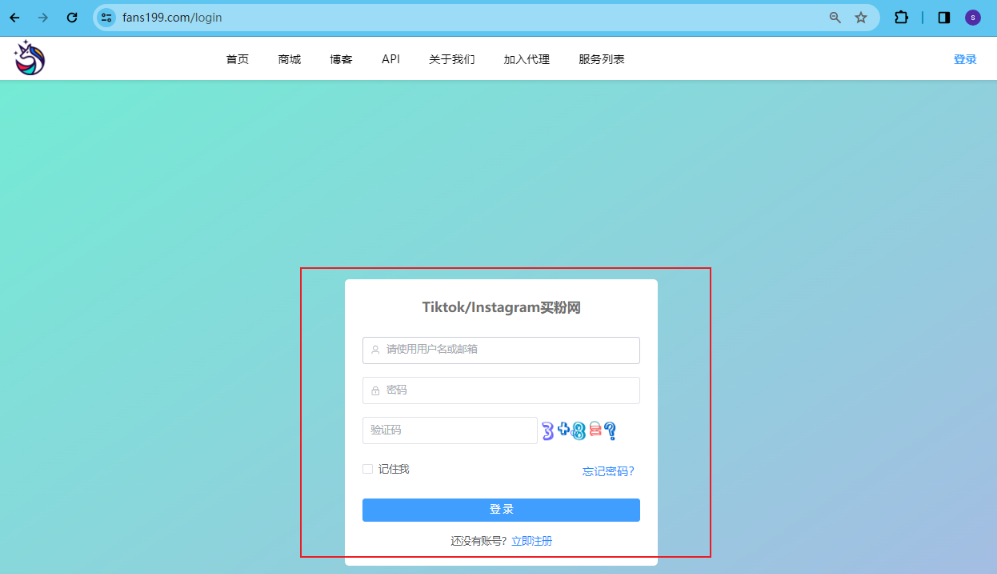Open the 商城 menu item
The width and height of the screenshot is (997, 574).
(289, 59)
